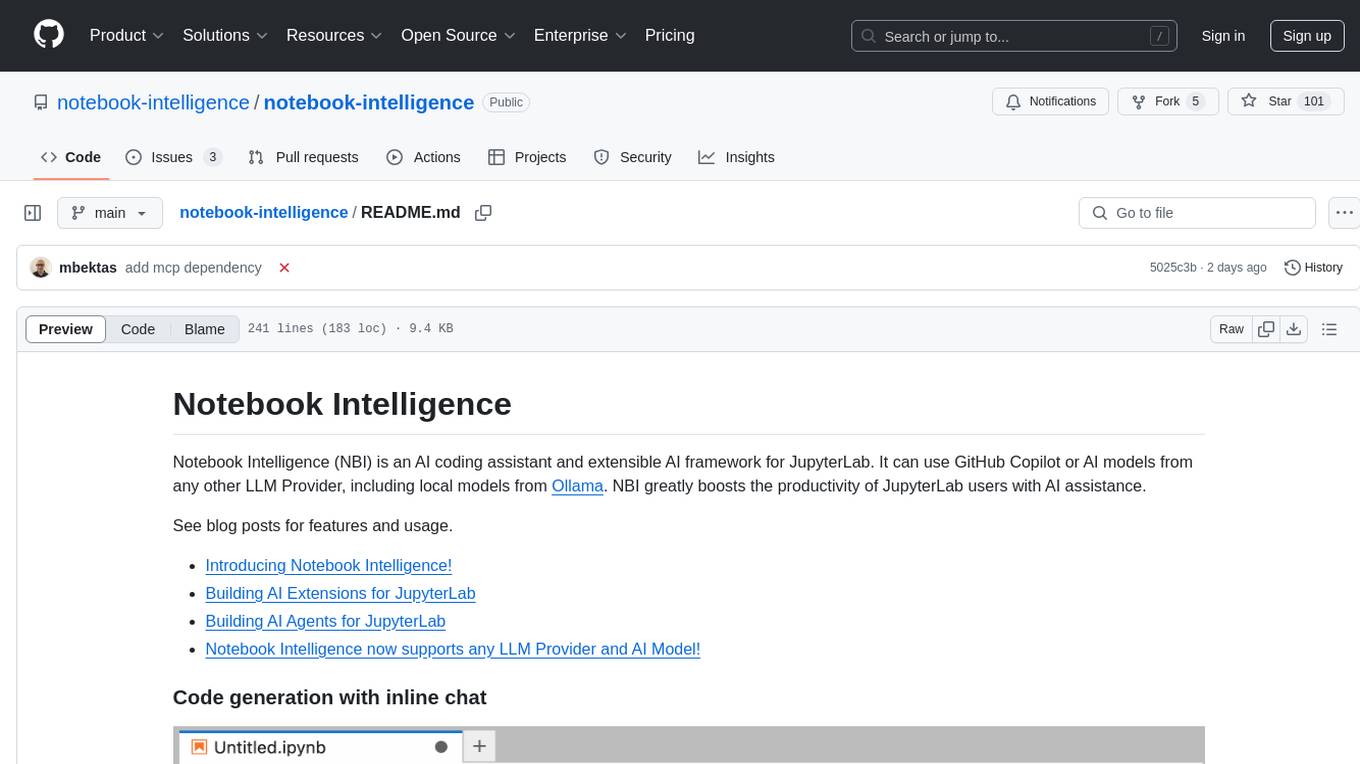Open Building AI Extensions for JupyterLab link
The height and width of the screenshot is (764, 1360).
pyautogui.click(x=340, y=593)
